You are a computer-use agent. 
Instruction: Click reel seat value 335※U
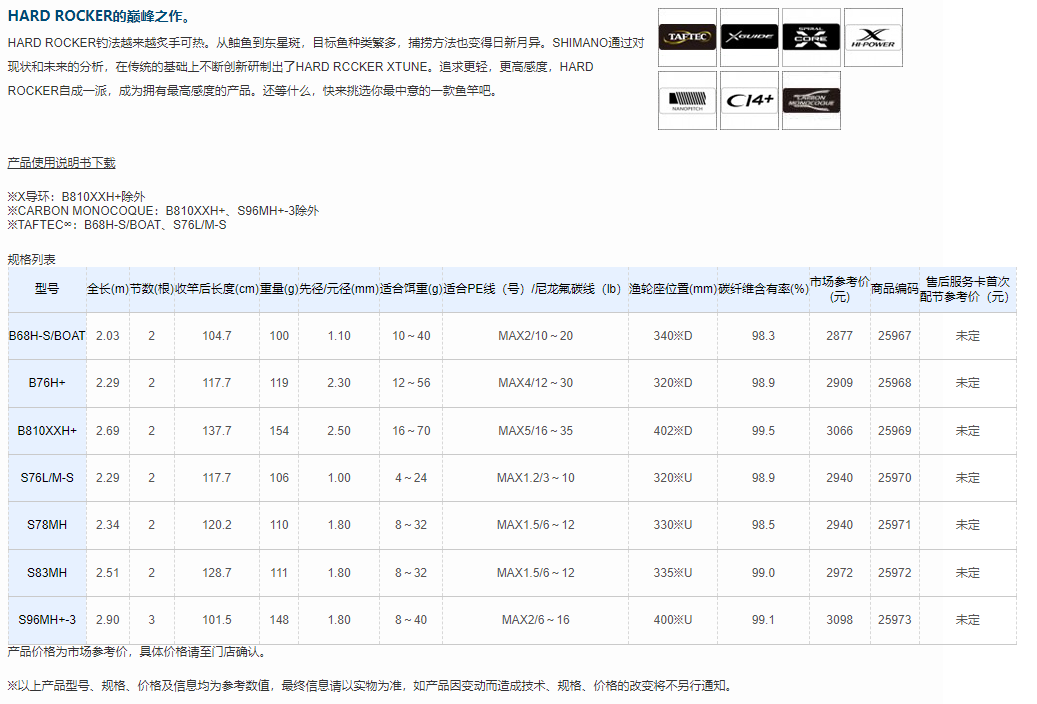coord(673,572)
